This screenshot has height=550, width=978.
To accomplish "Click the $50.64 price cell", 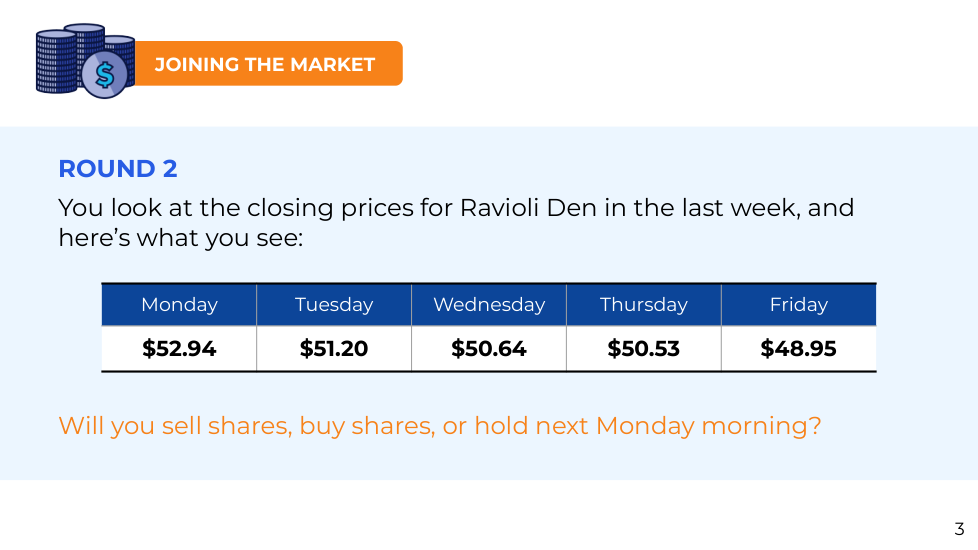I will pyautogui.click(x=489, y=349).
